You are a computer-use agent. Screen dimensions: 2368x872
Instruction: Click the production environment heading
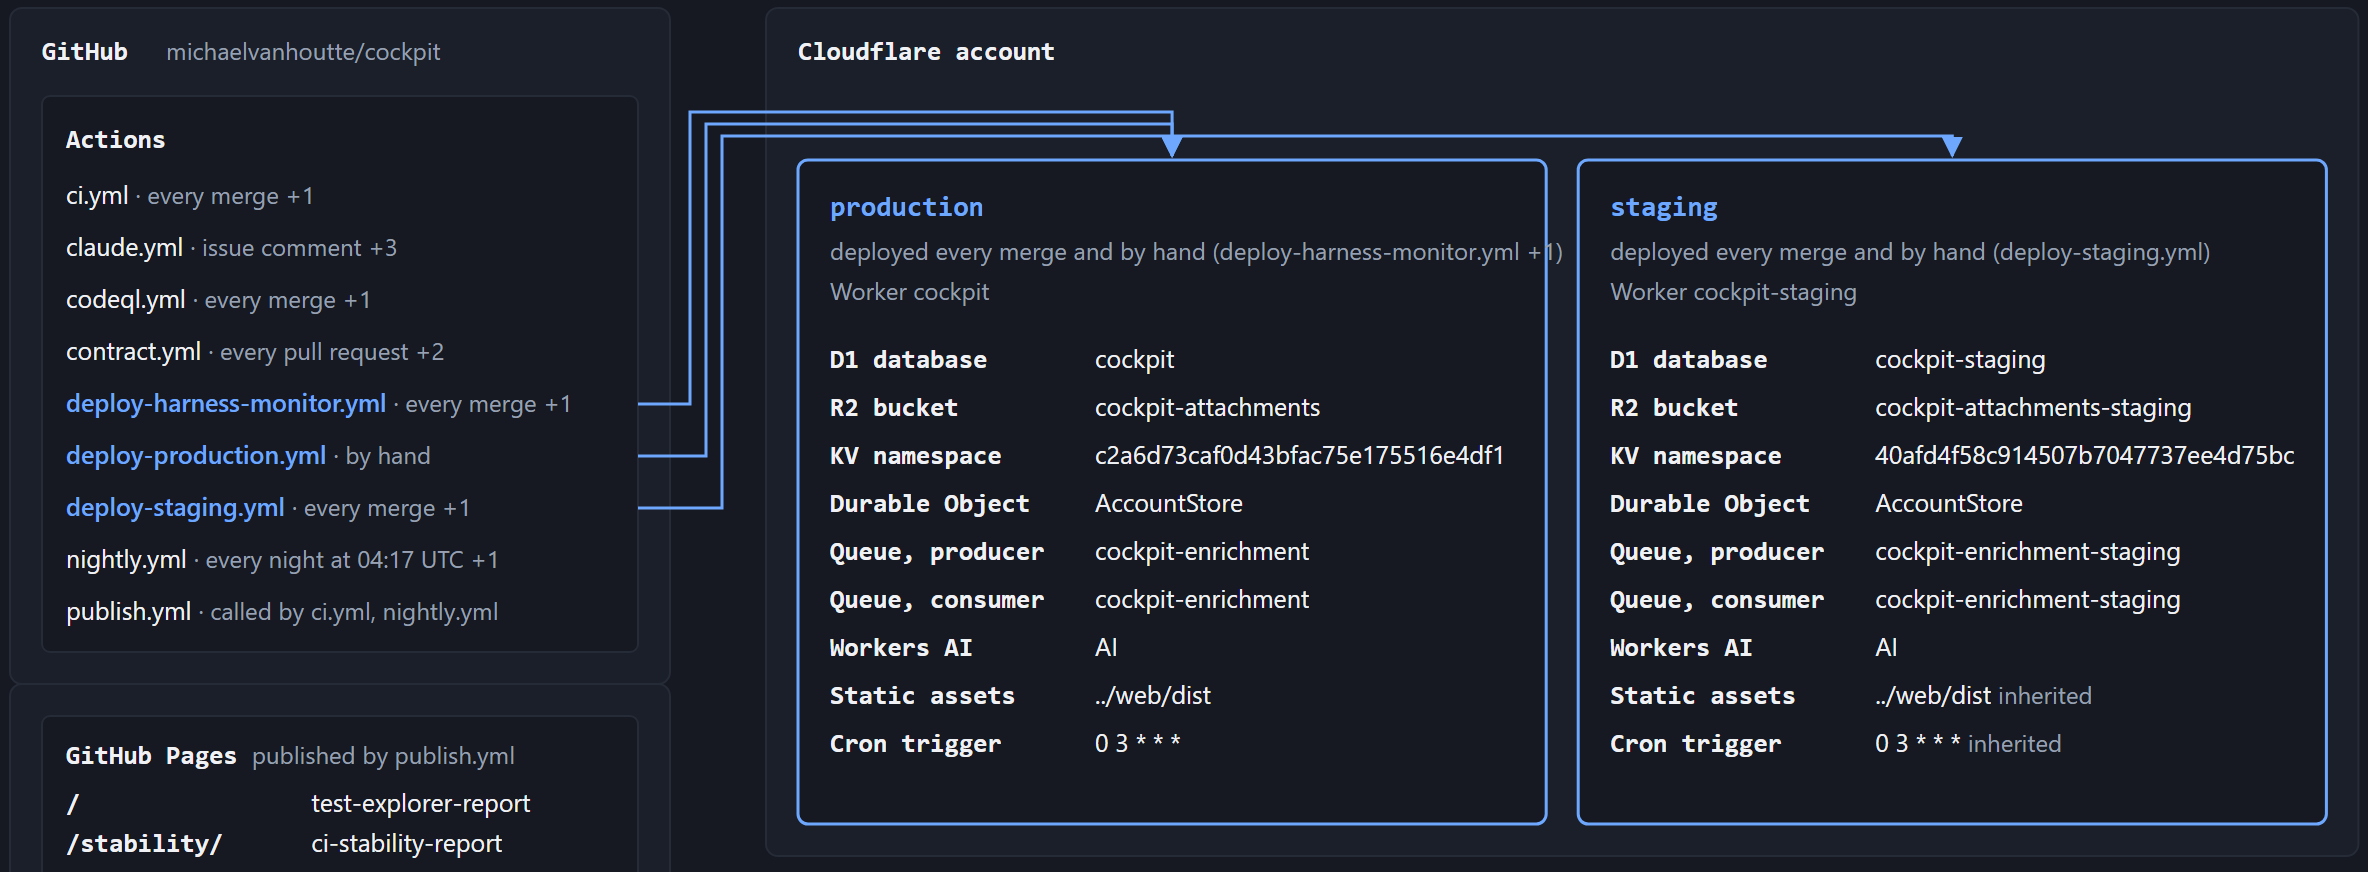[906, 207]
